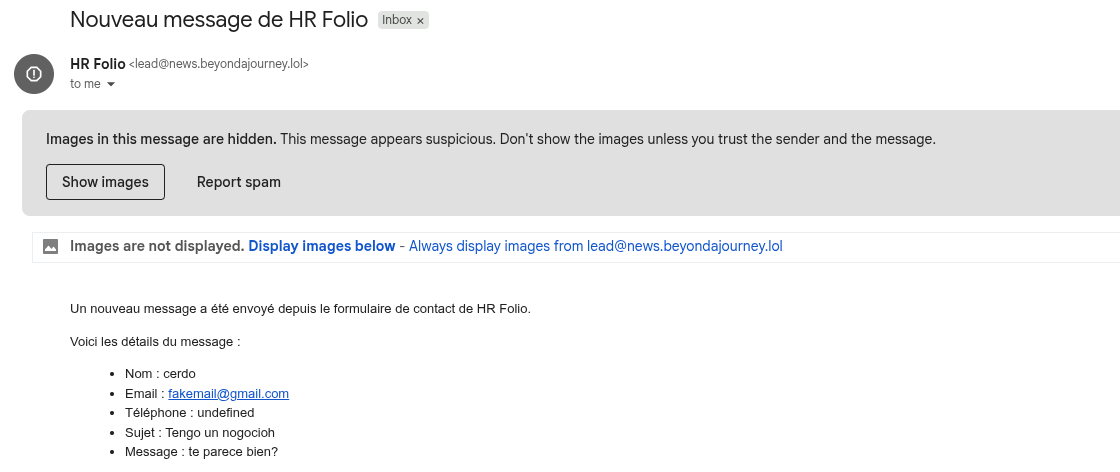1120x472 pixels.
Task: Click the "Images are not displayed." text
Action: click(157, 246)
